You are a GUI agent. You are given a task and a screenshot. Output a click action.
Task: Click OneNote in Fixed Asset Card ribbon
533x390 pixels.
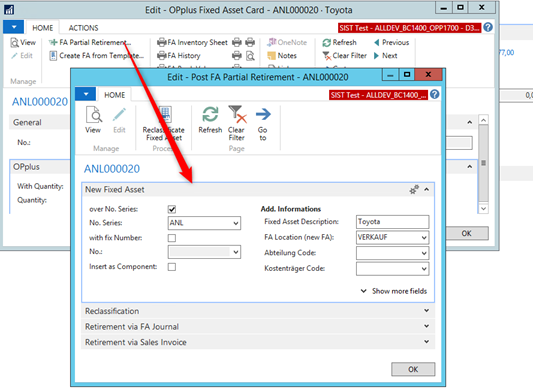[x=287, y=43]
